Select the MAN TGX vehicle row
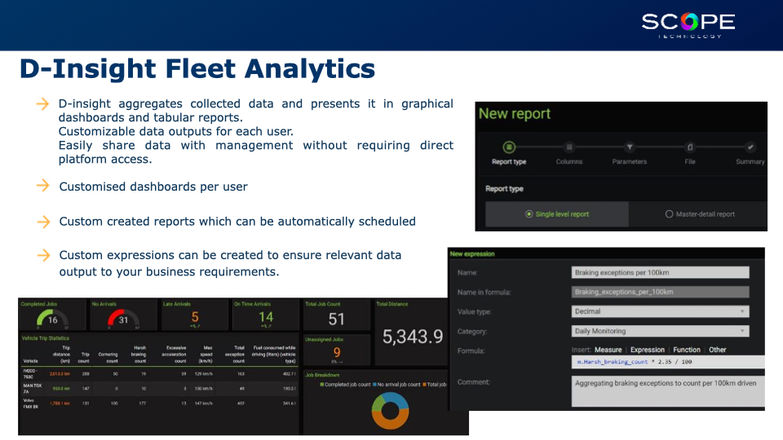 pyautogui.click(x=159, y=389)
